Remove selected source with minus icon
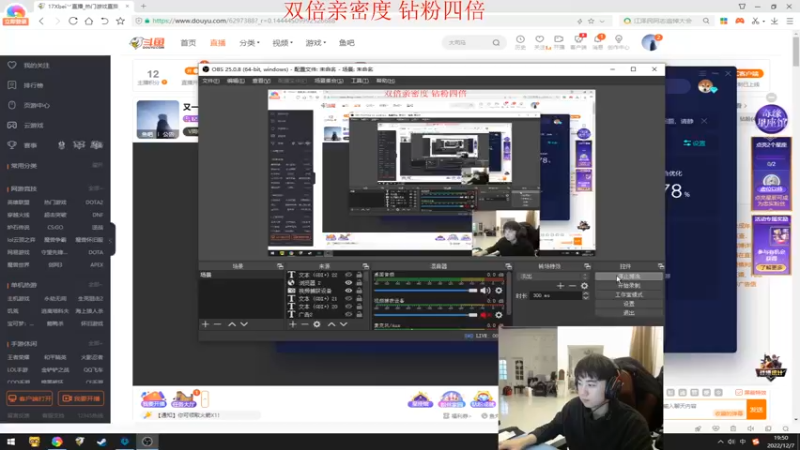This screenshot has width=800, height=450. pyautogui.click(x=305, y=324)
